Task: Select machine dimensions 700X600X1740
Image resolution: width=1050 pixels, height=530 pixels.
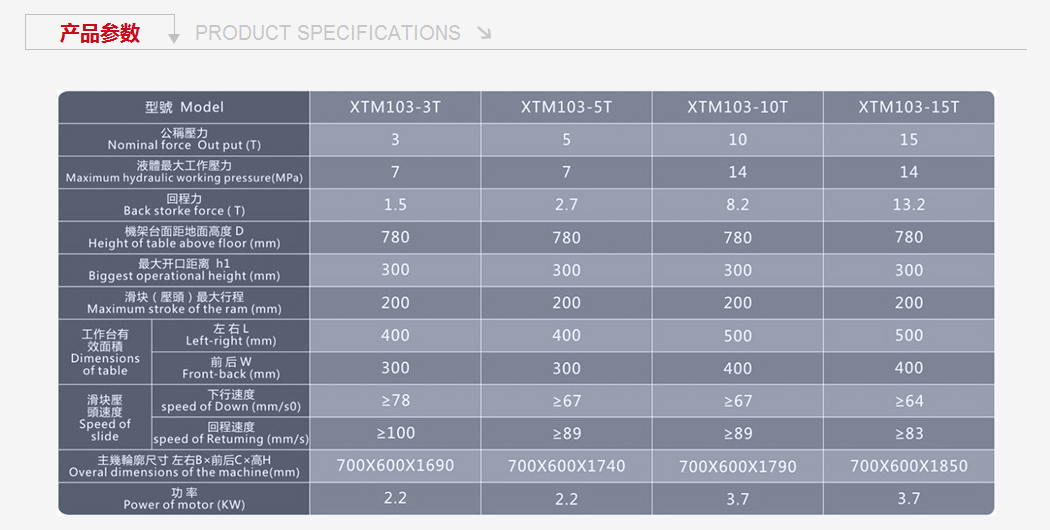Action: [x=567, y=466]
